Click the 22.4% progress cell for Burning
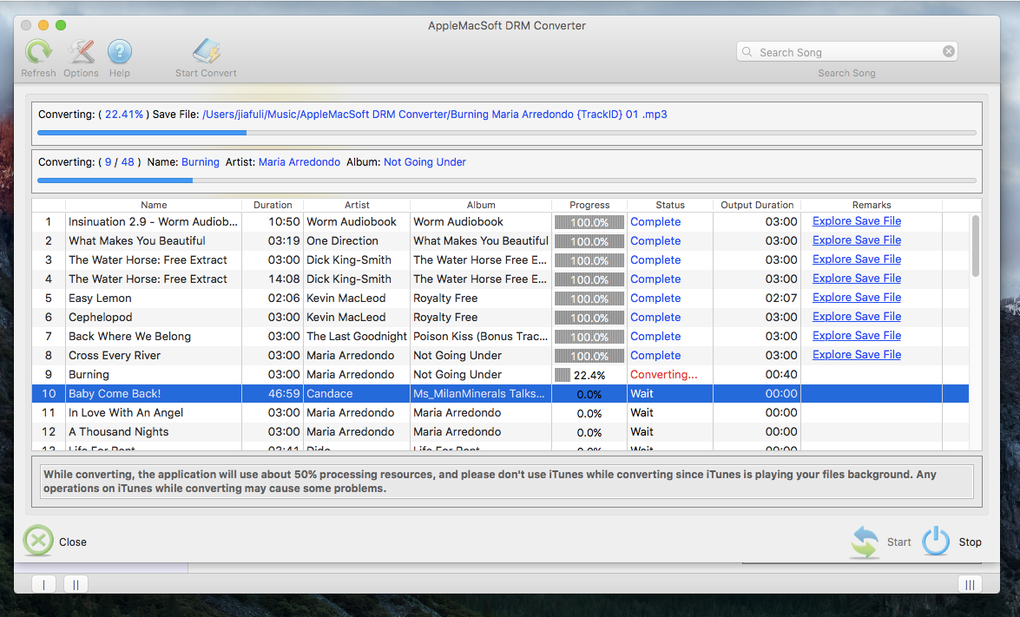This screenshot has width=1020, height=617. (589, 375)
